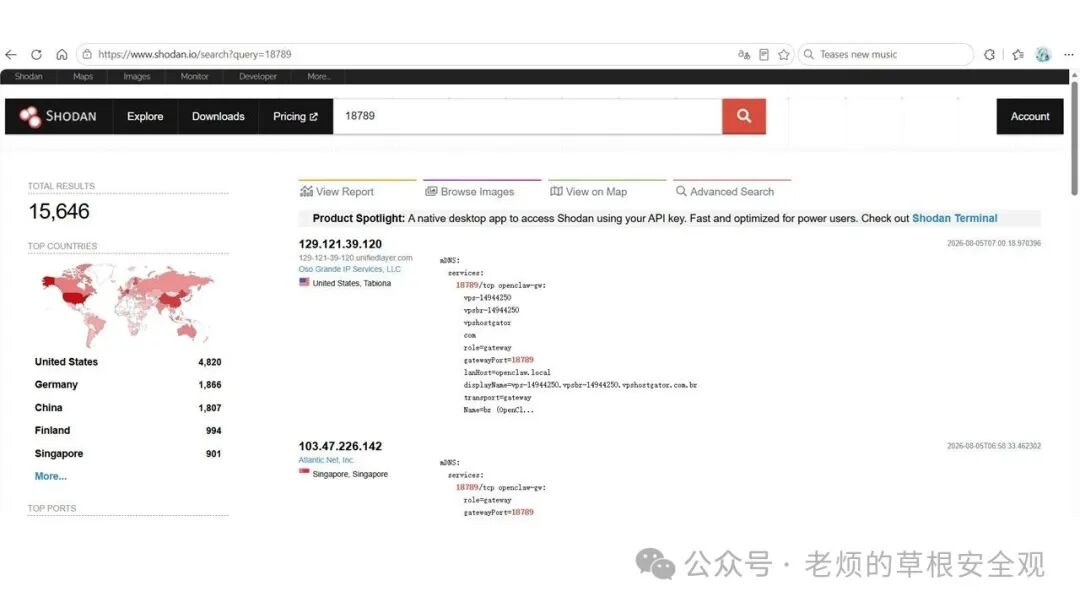1080x608 pixels.
Task: Open the View on Map tab
Action: pos(588,191)
